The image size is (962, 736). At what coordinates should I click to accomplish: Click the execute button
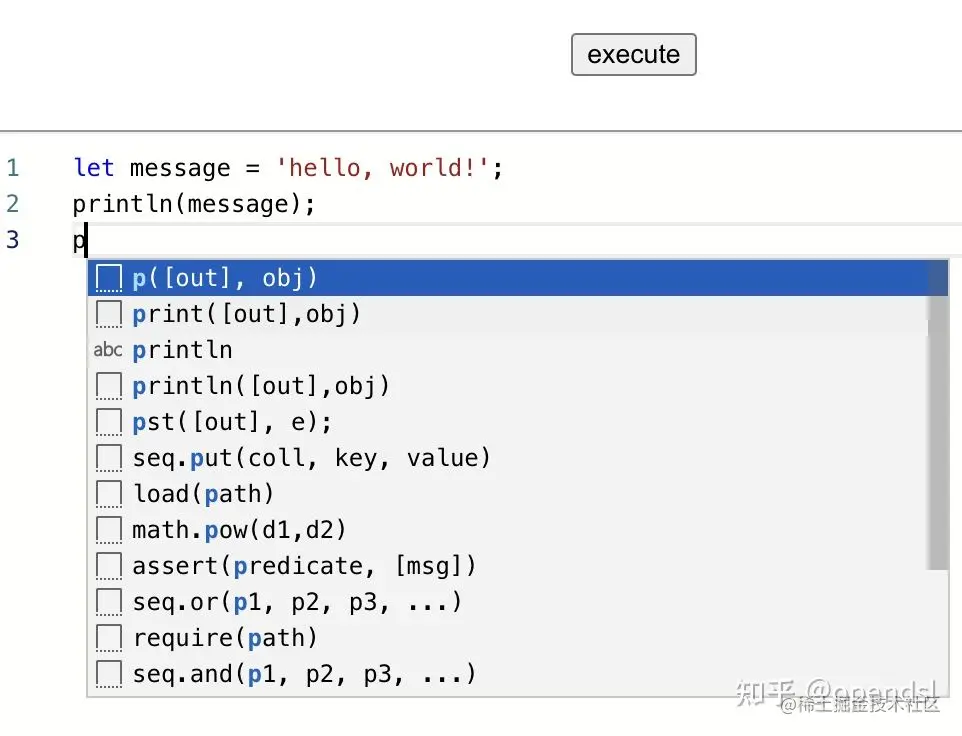pyautogui.click(x=633, y=55)
